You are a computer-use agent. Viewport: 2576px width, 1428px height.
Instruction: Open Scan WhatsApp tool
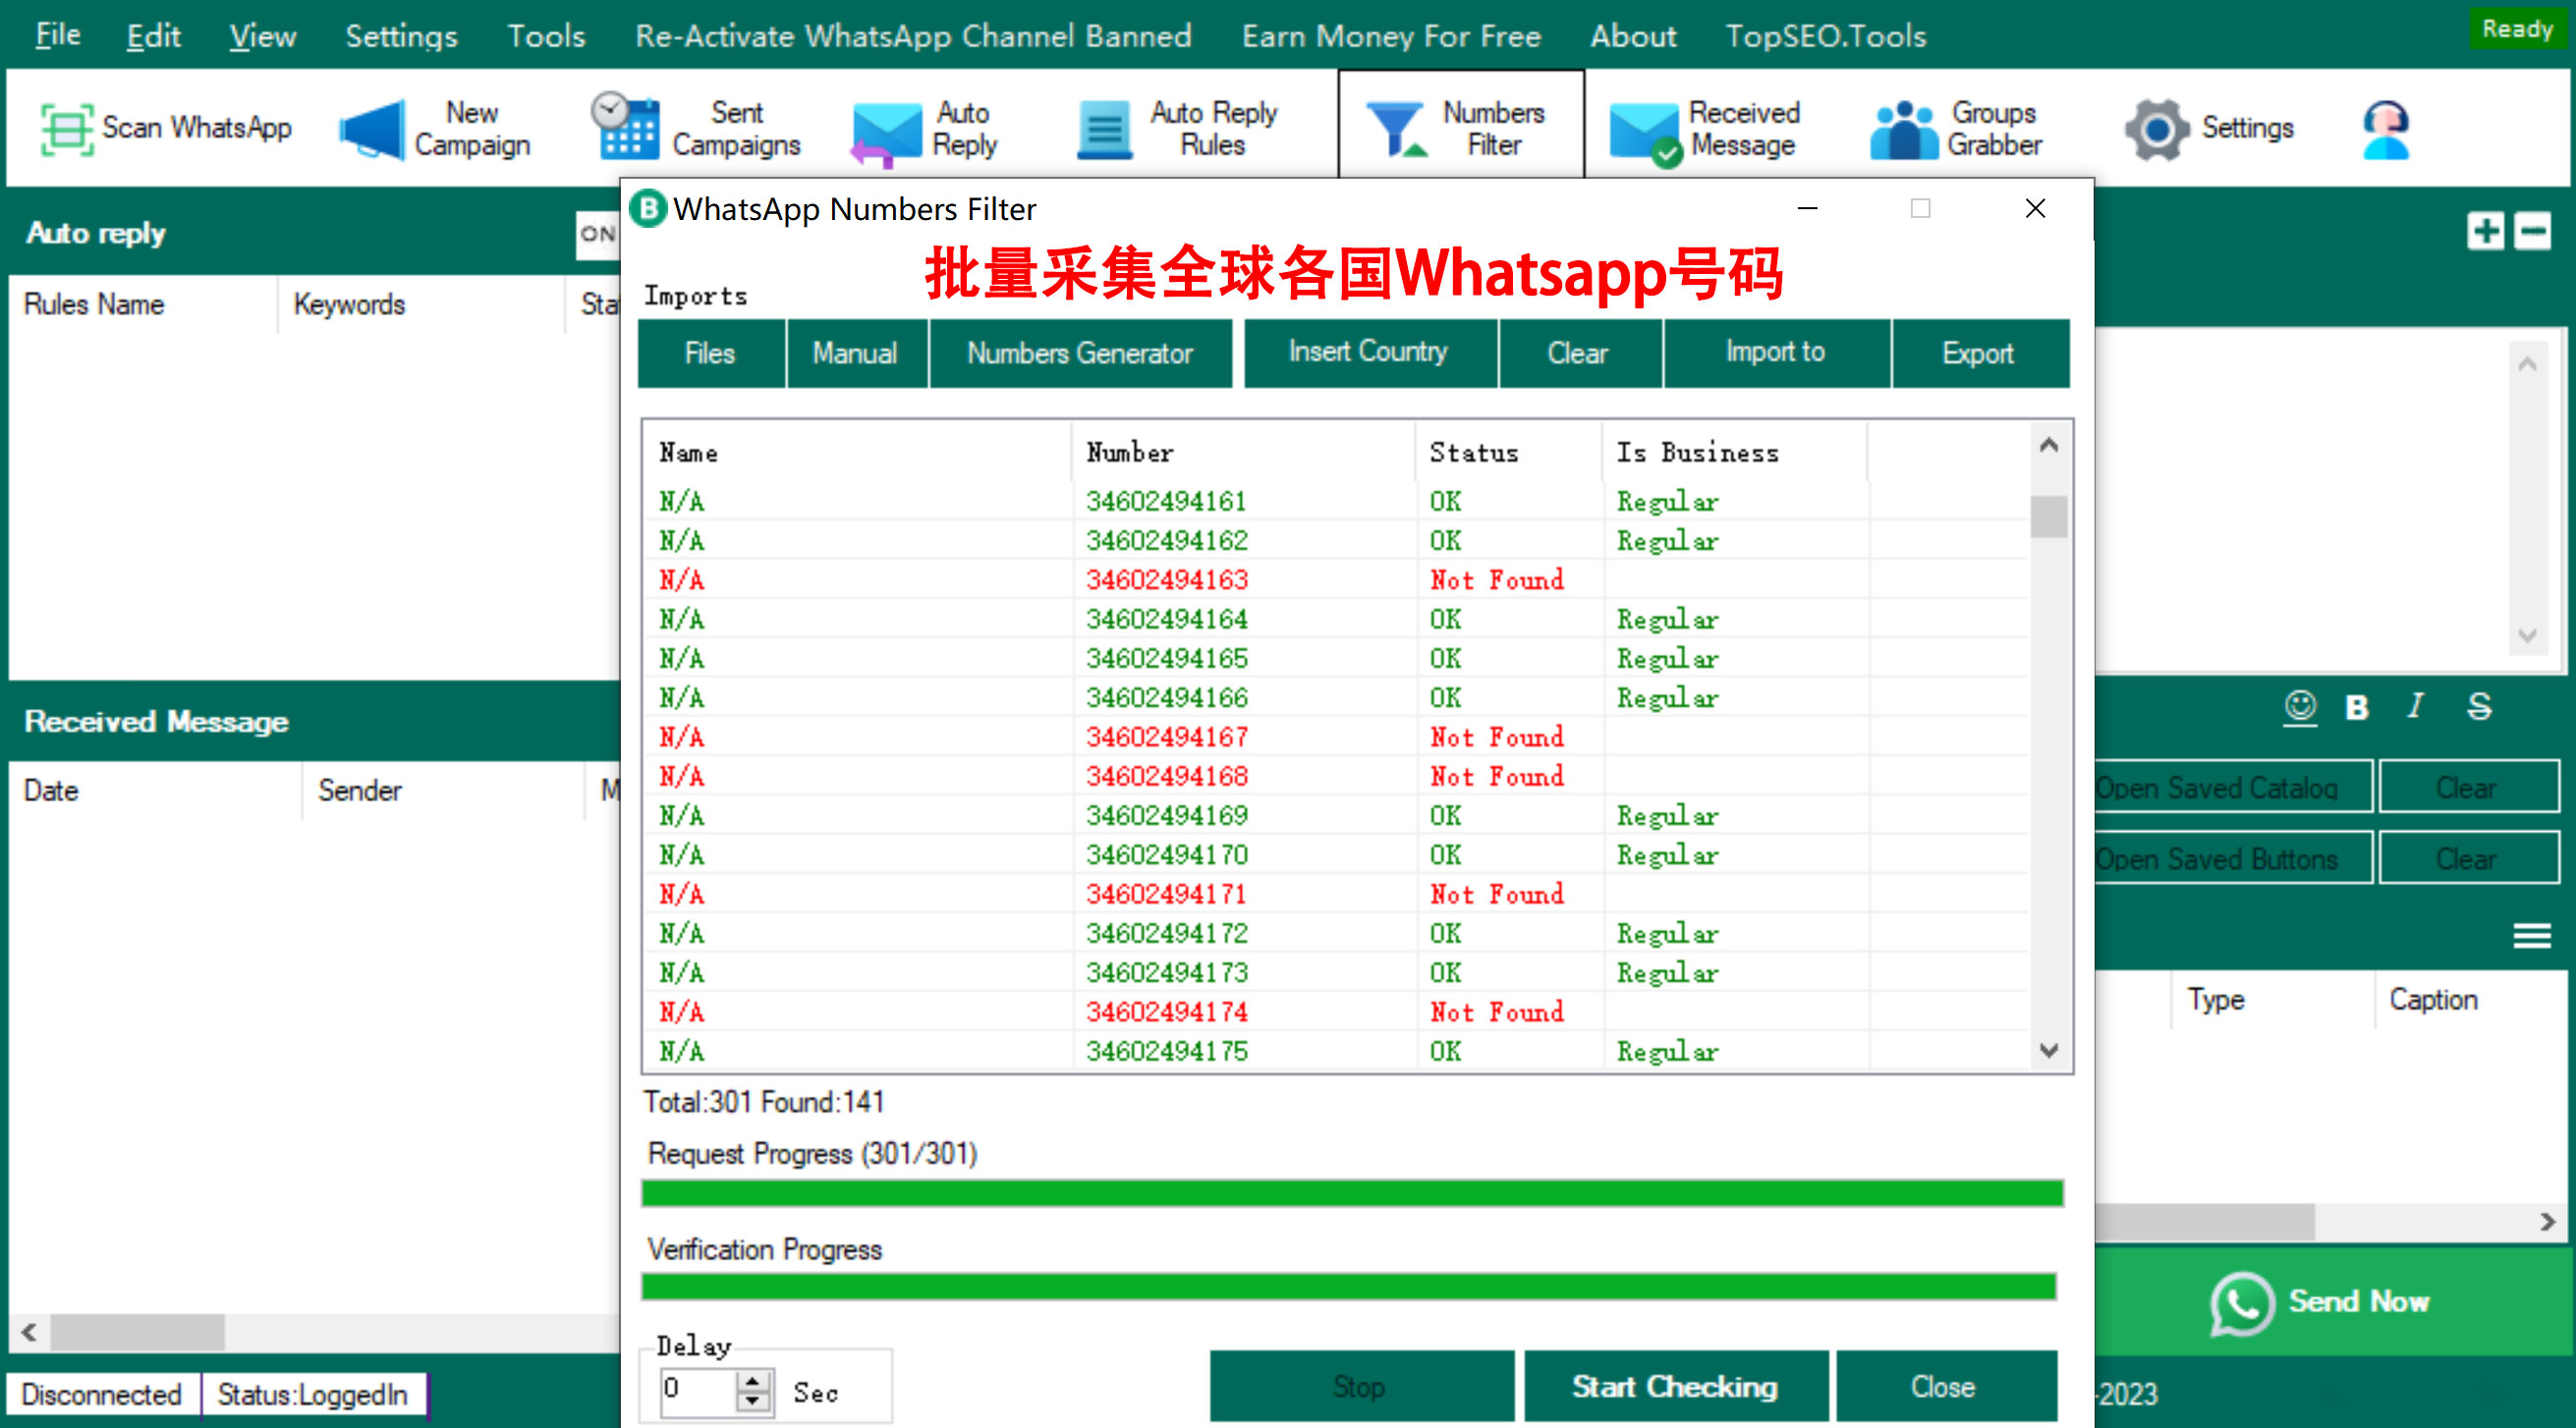tap(166, 128)
